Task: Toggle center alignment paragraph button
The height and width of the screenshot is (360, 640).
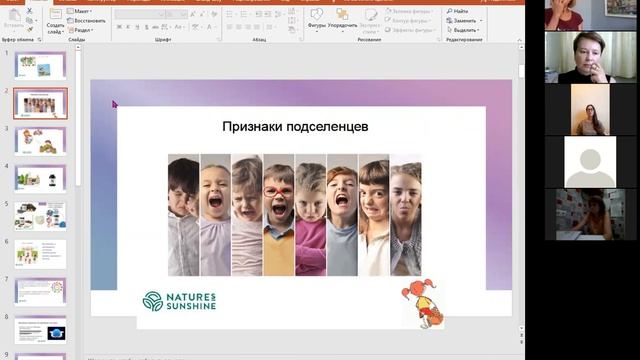Action: tap(239, 27)
